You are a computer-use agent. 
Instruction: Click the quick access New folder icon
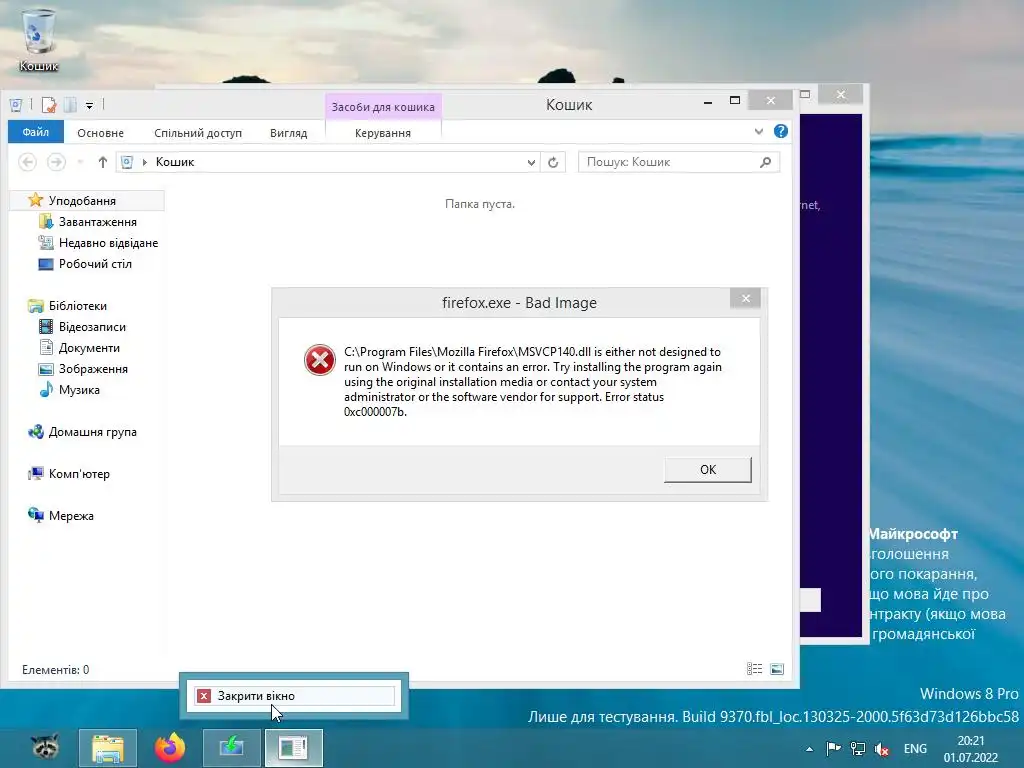point(71,104)
